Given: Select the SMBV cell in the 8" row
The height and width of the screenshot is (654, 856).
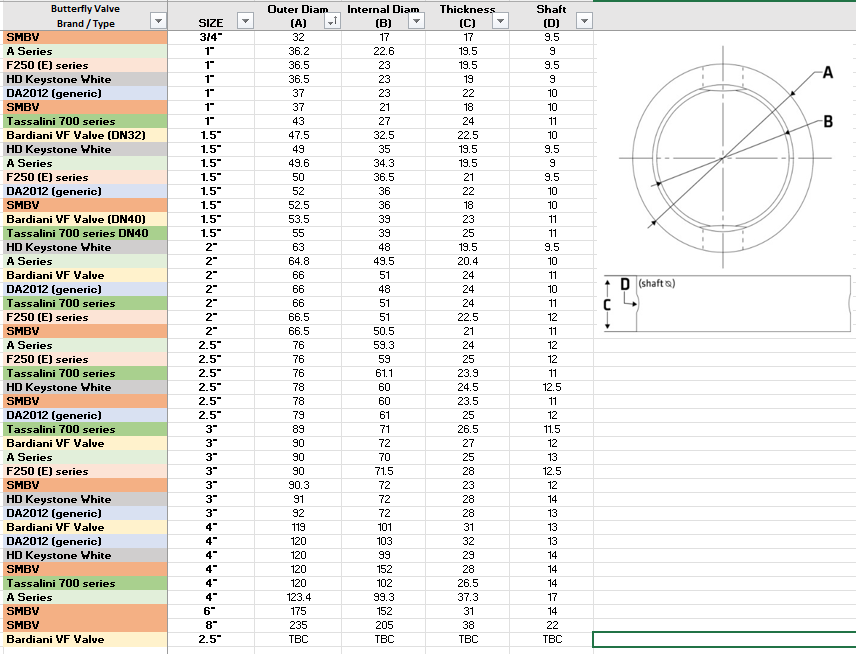Looking at the screenshot, I should 85,625.
